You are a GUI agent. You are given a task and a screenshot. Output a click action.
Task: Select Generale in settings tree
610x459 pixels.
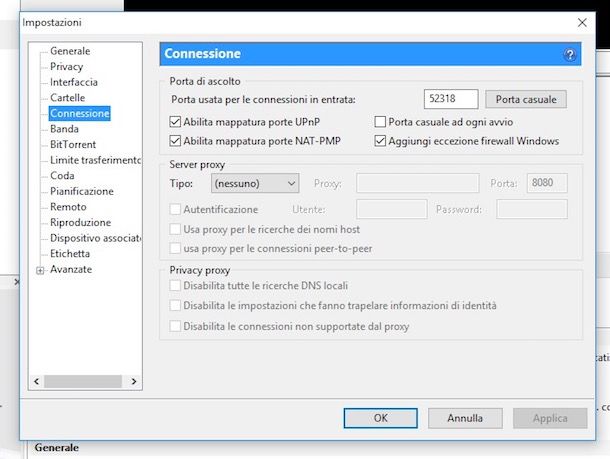click(70, 51)
